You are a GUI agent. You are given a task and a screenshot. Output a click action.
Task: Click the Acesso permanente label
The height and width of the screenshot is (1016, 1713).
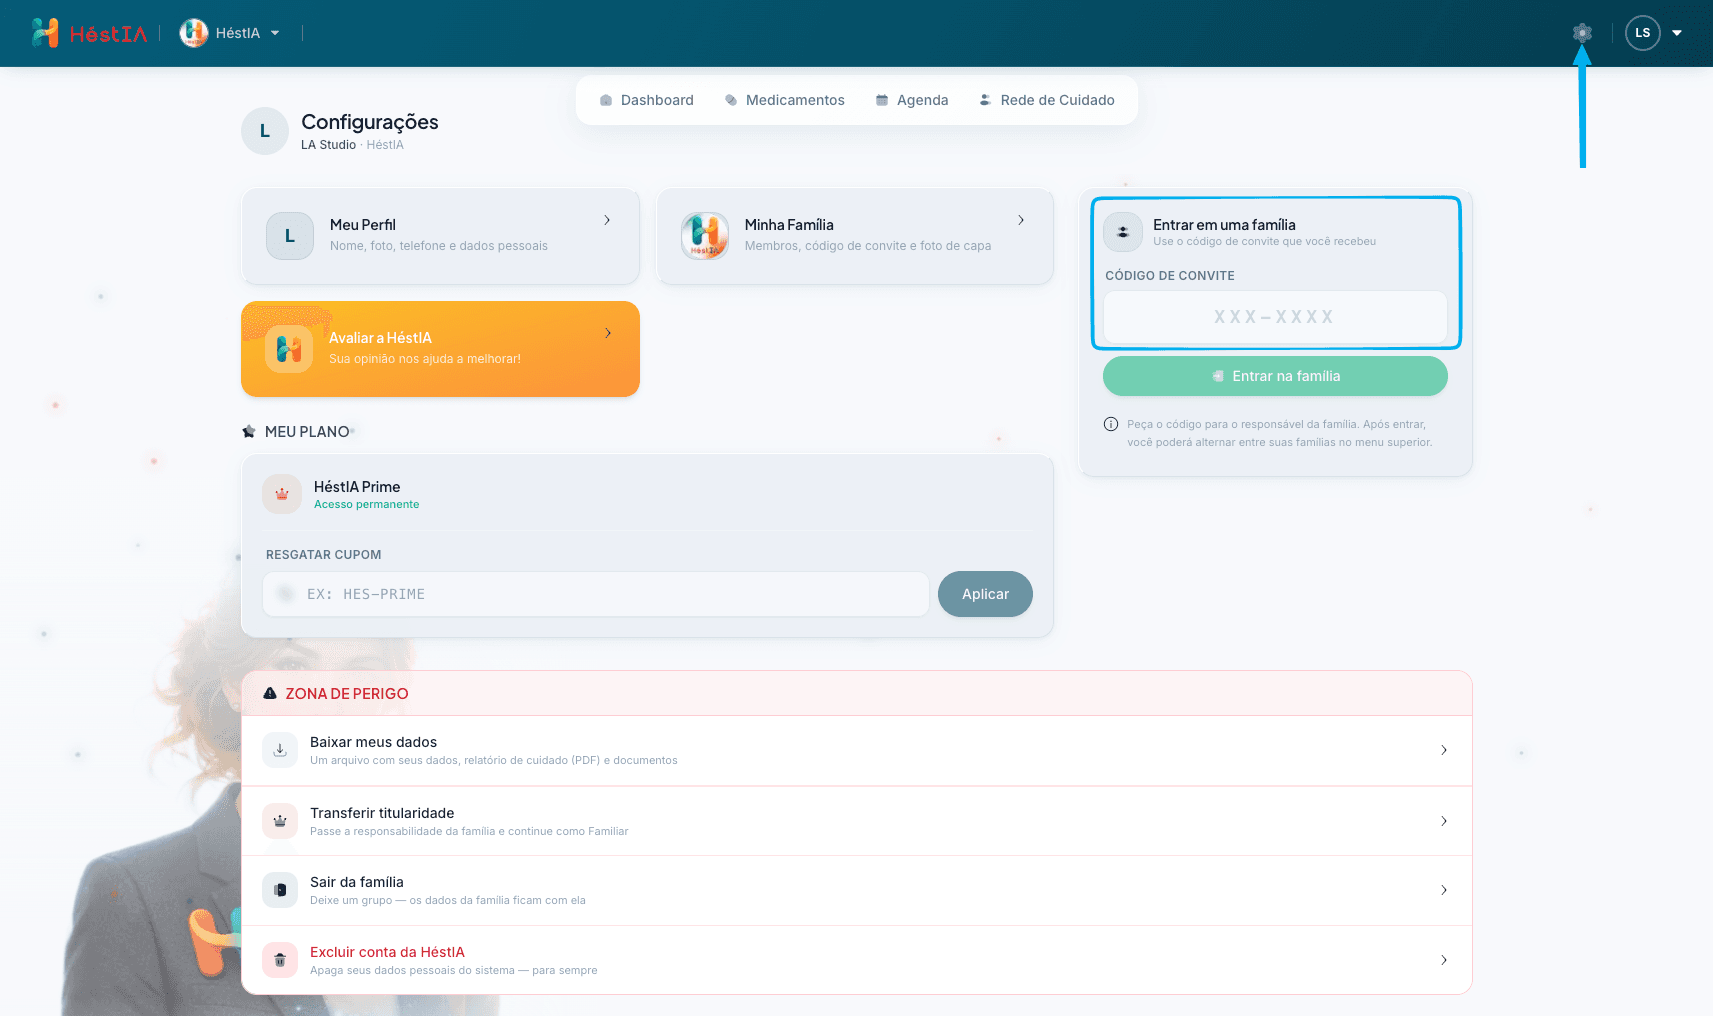coord(366,504)
